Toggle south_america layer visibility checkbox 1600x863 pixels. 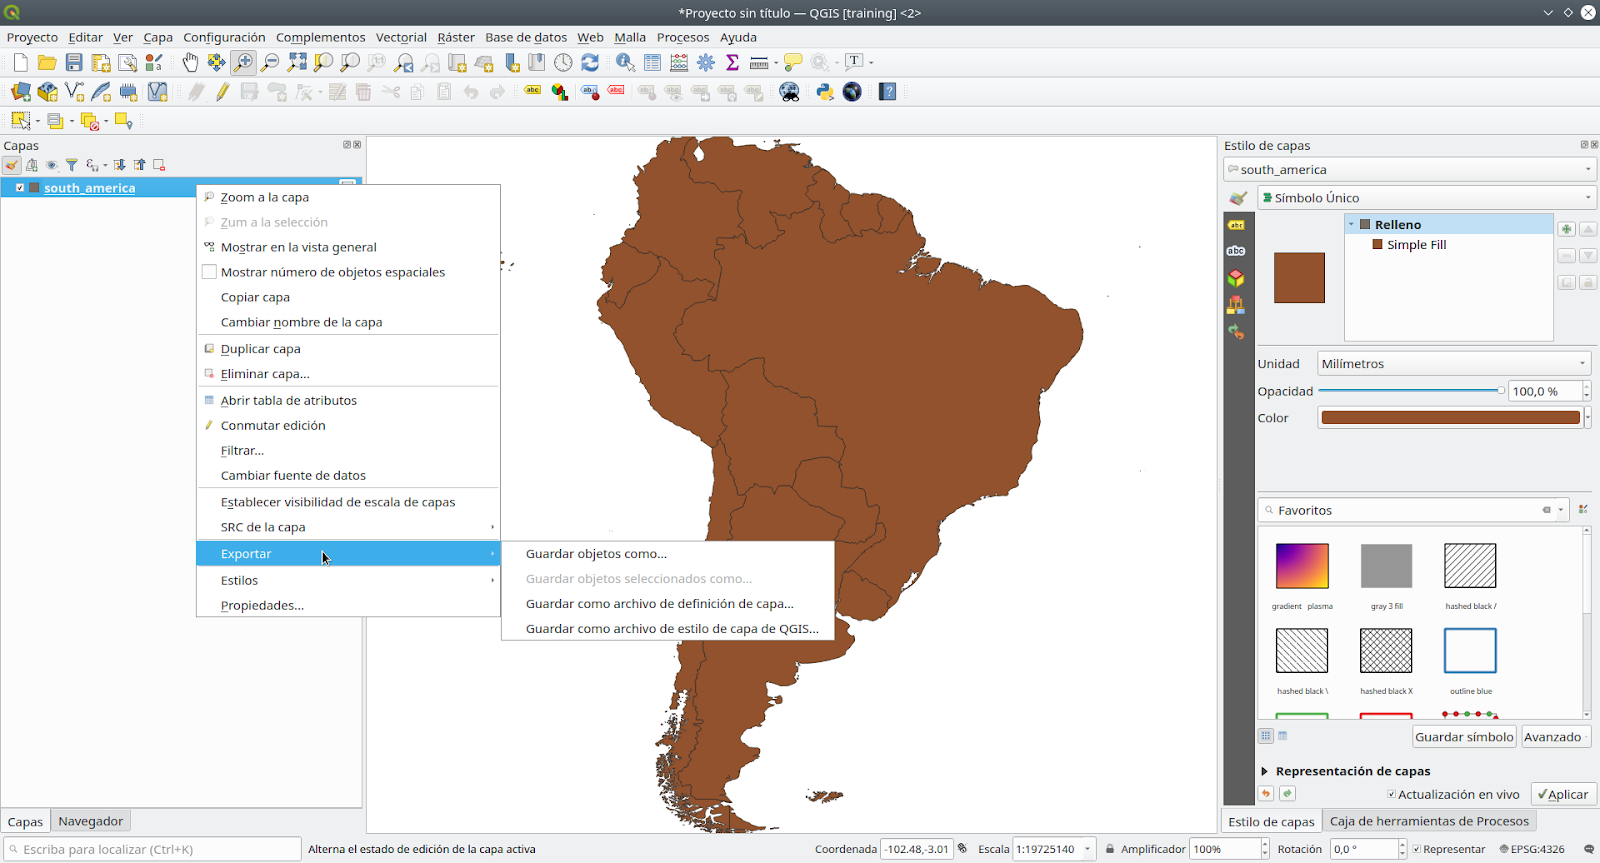(x=20, y=188)
